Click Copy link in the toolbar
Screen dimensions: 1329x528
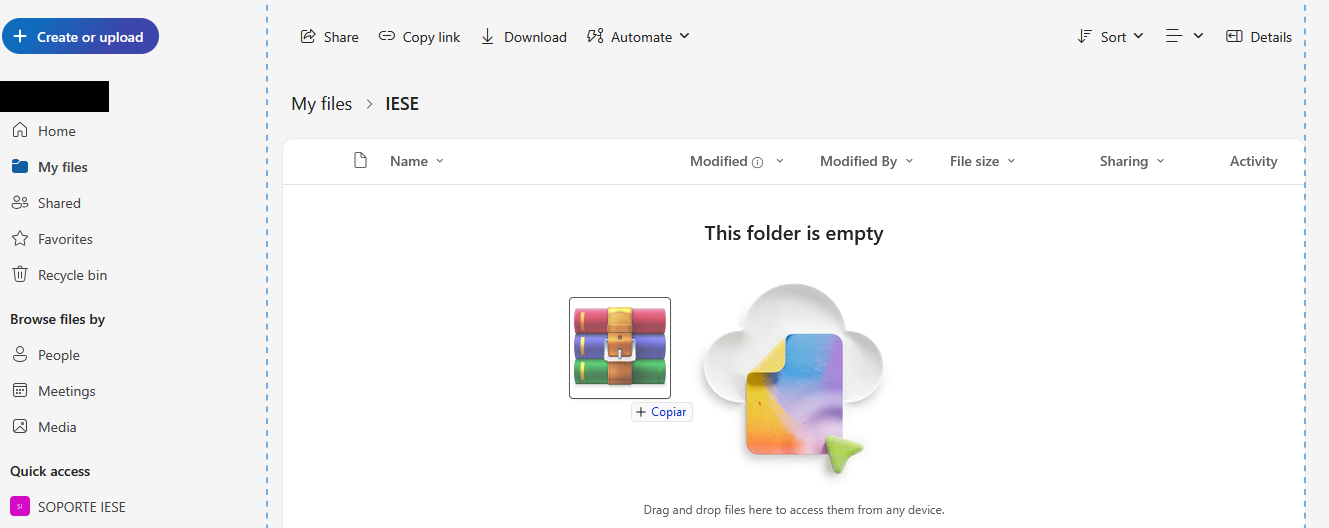tap(419, 37)
